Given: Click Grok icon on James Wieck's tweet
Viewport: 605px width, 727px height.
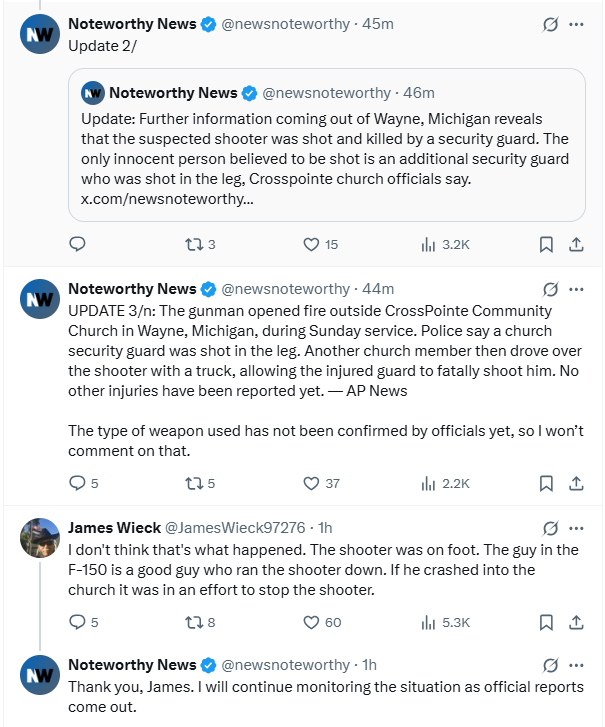Looking at the screenshot, I should tap(549, 528).
